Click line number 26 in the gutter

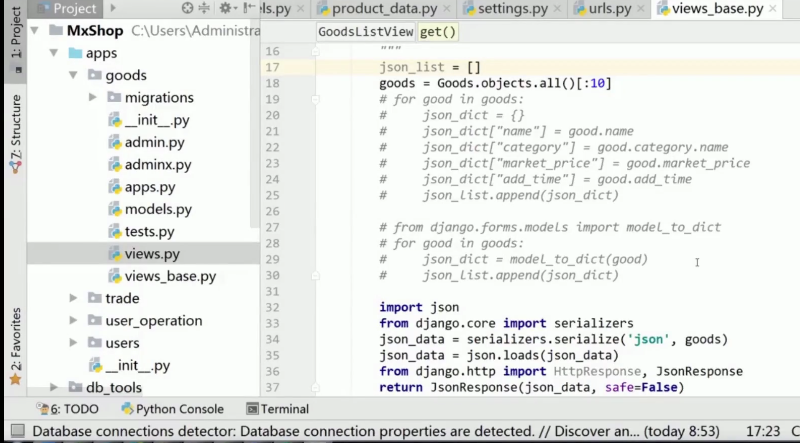click(x=272, y=211)
